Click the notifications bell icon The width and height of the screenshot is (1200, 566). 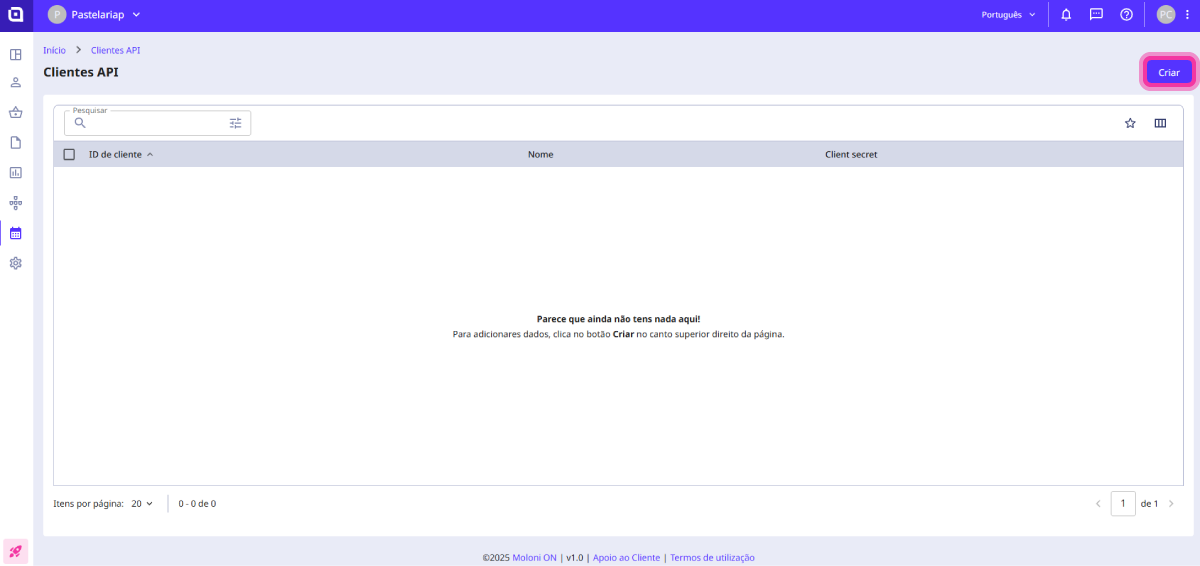point(1066,15)
